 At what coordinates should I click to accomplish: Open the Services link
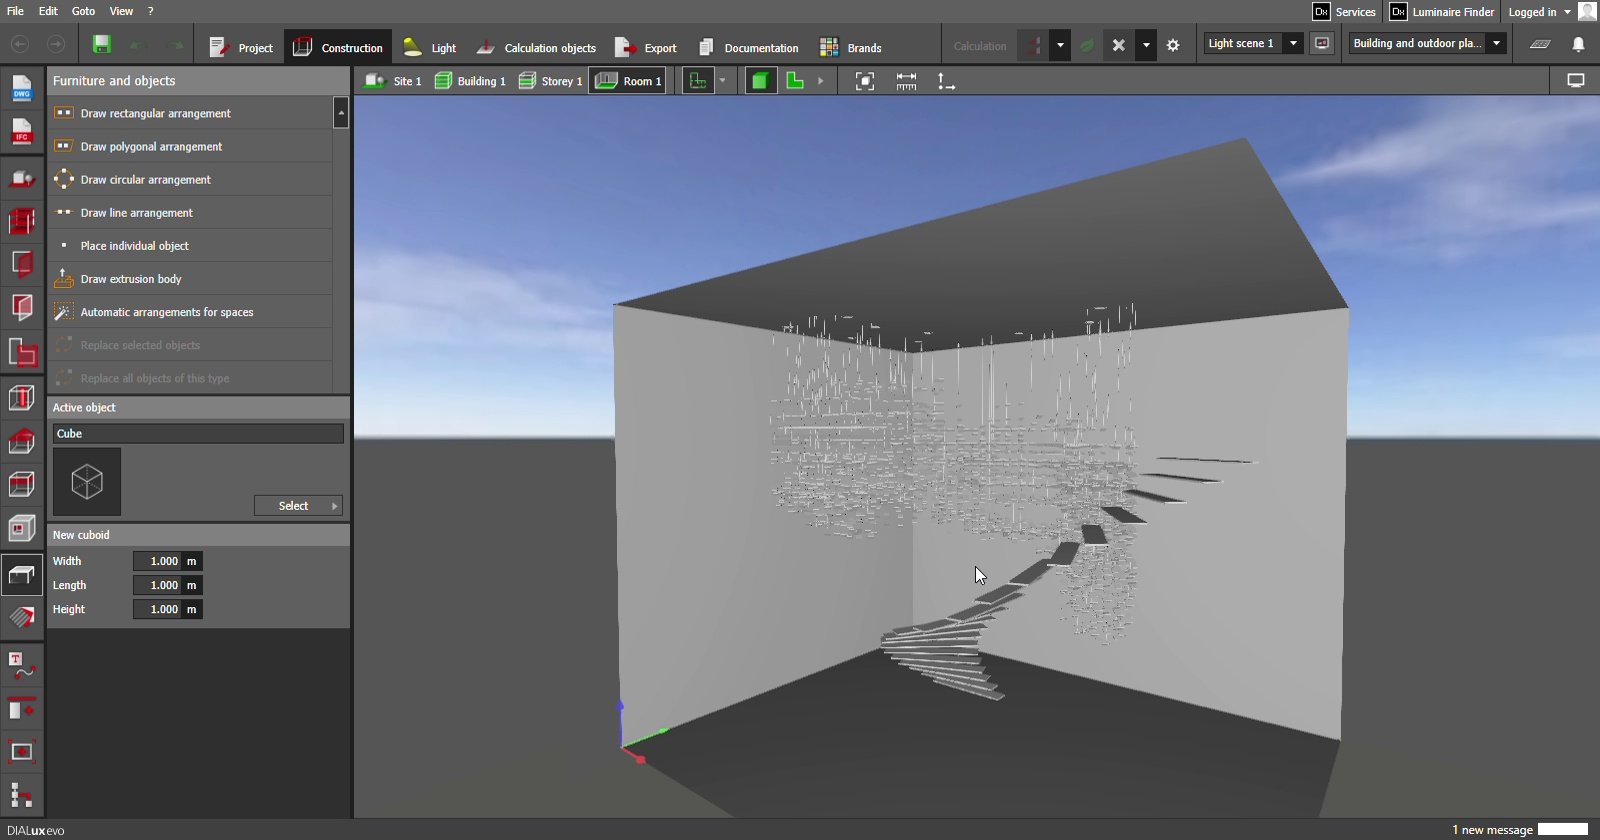(x=1345, y=12)
